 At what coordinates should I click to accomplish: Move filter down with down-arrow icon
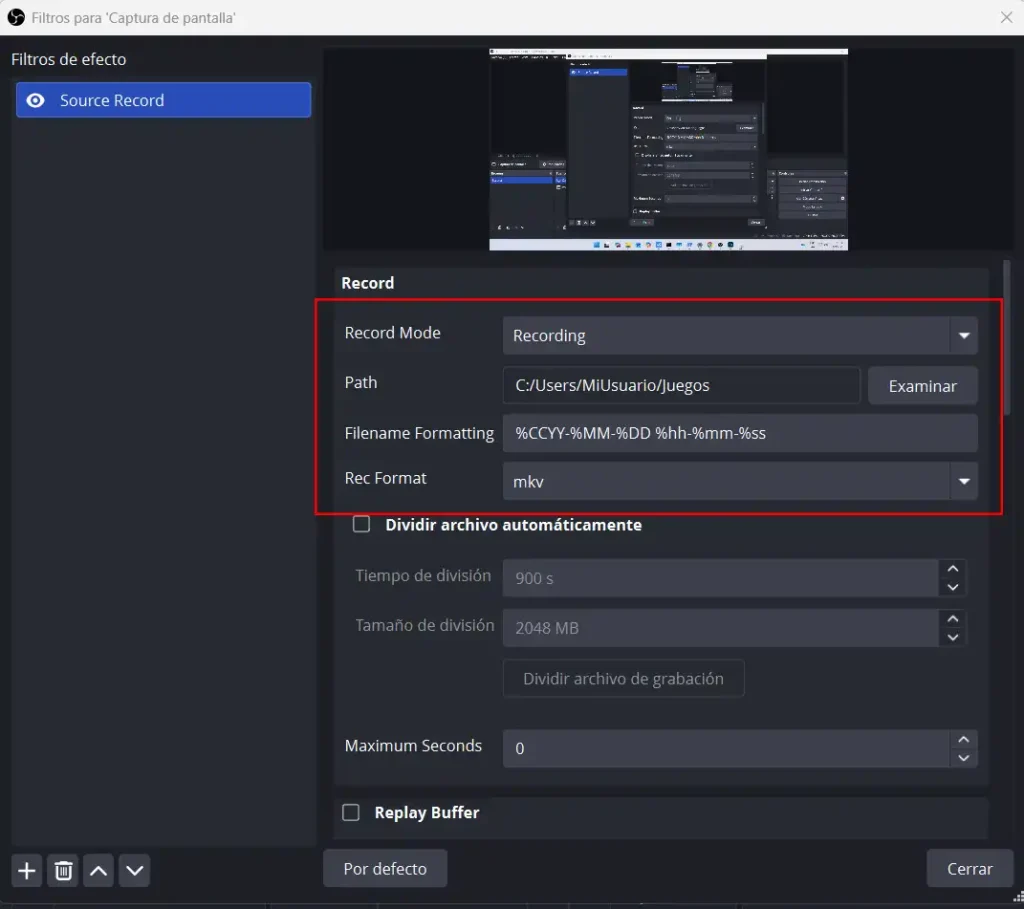coord(135,870)
